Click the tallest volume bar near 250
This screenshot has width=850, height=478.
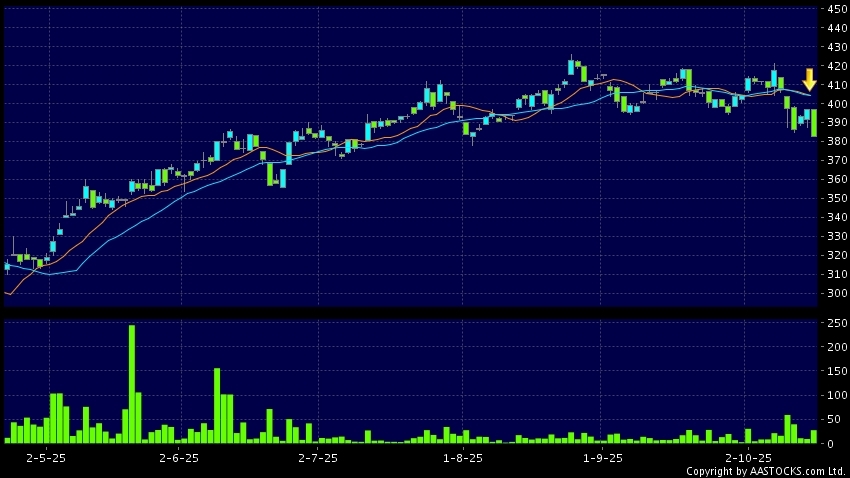tap(132, 384)
